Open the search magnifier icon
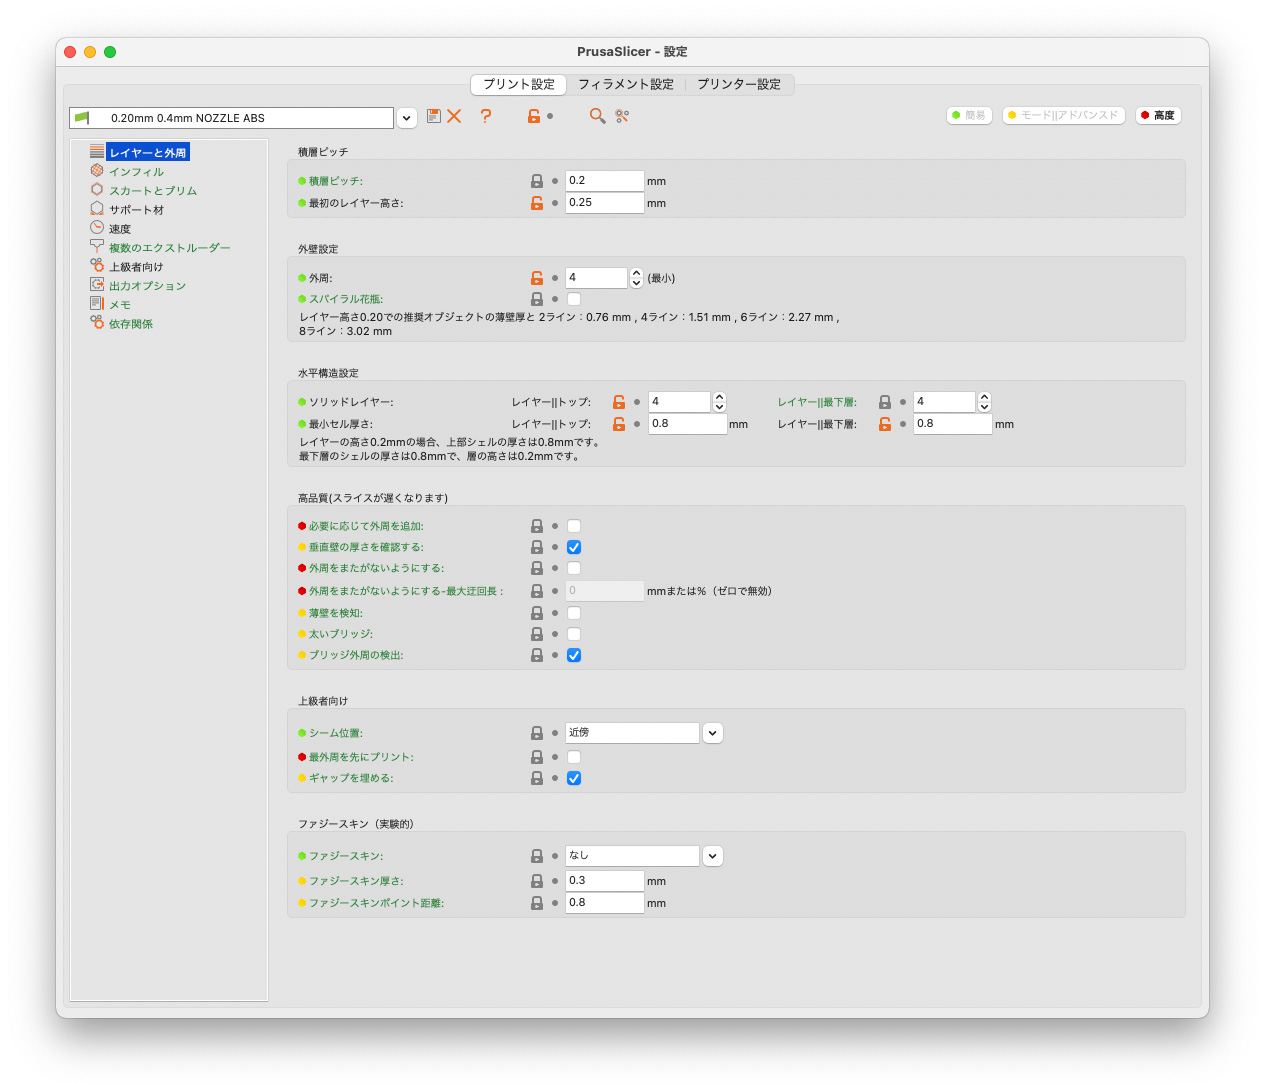1265x1092 pixels. [597, 116]
